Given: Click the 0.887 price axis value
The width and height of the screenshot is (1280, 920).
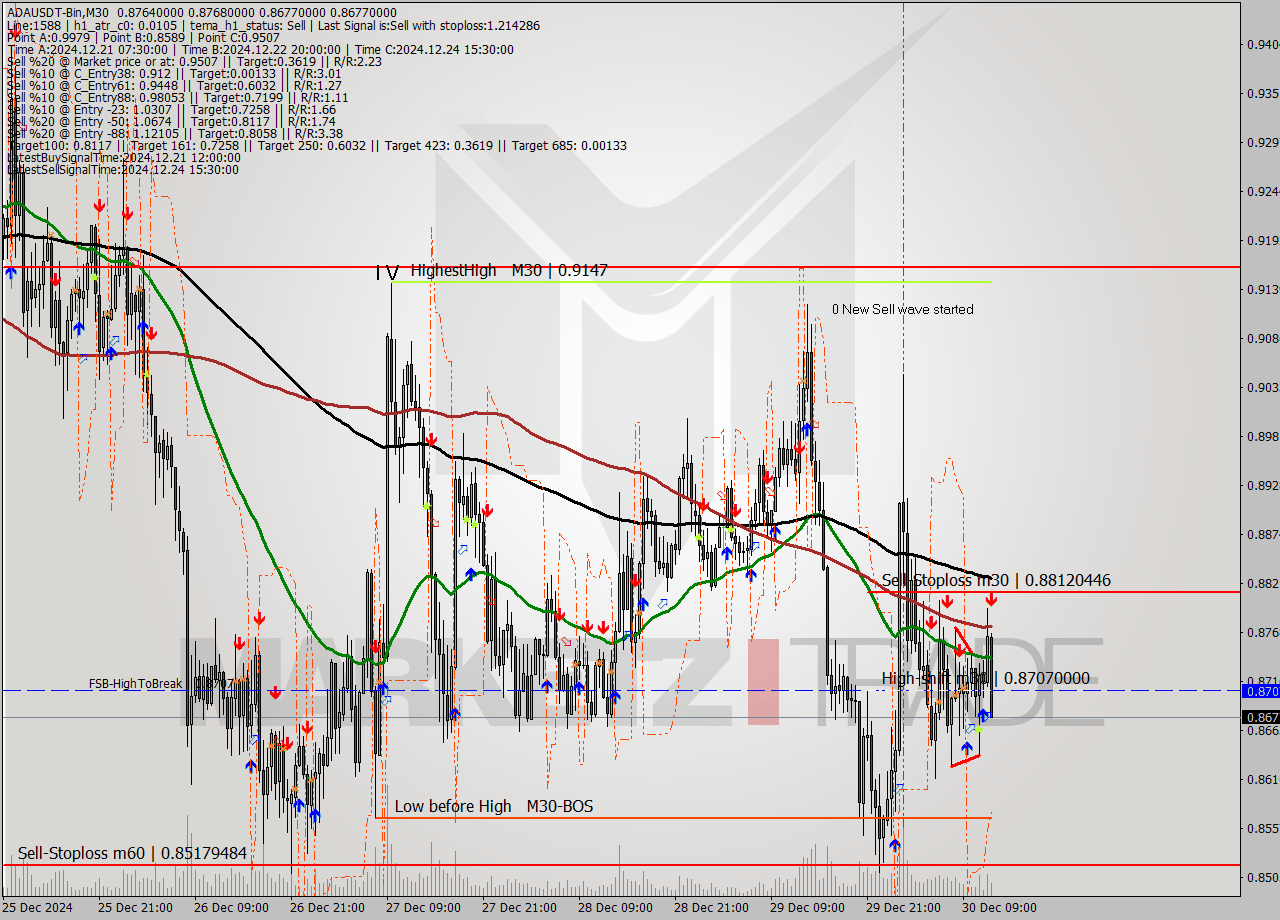Looking at the screenshot, I should point(1262,534).
